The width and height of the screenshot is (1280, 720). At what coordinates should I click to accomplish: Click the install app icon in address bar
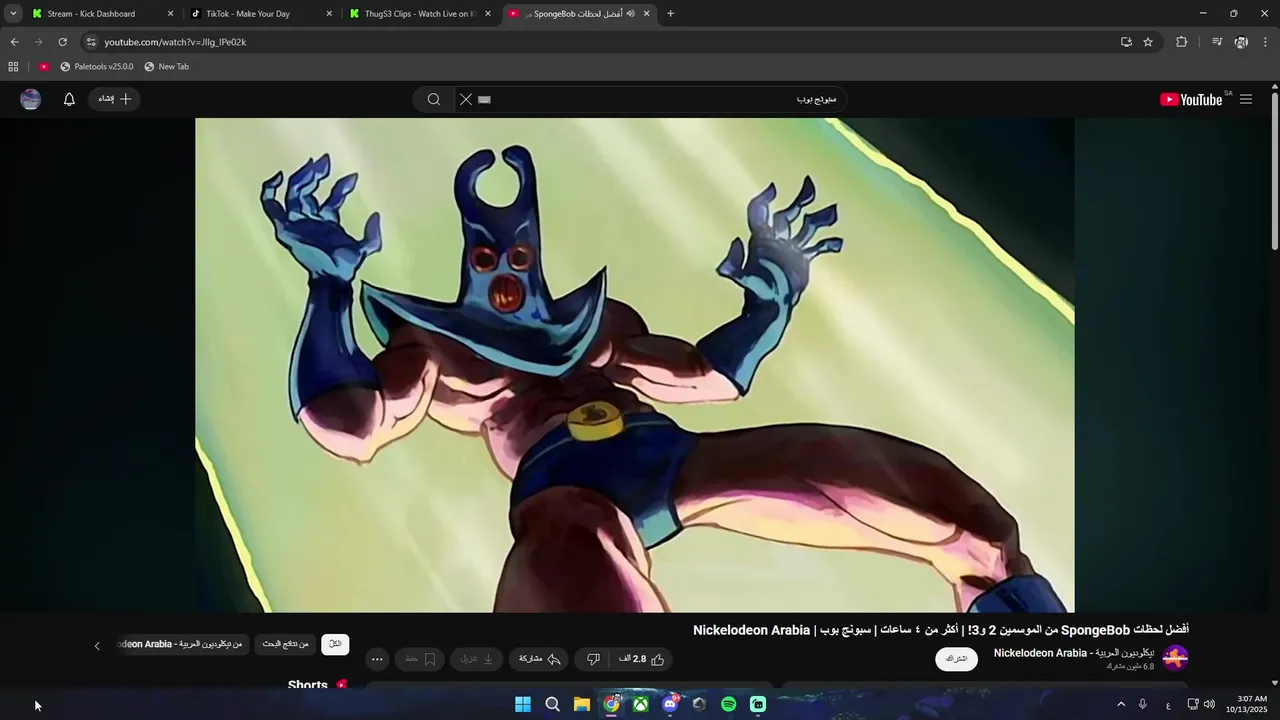pyautogui.click(x=1126, y=42)
